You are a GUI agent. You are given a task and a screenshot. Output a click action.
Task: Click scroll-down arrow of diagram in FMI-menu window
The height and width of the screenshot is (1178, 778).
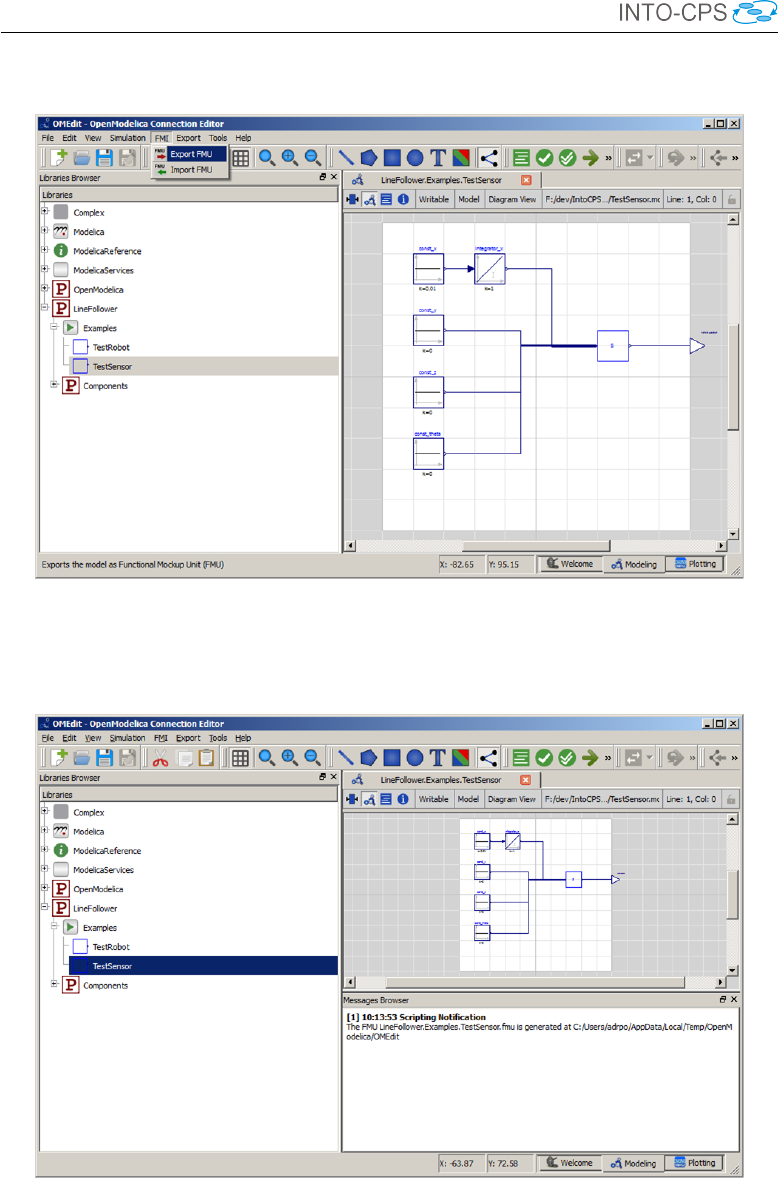pos(733,534)
